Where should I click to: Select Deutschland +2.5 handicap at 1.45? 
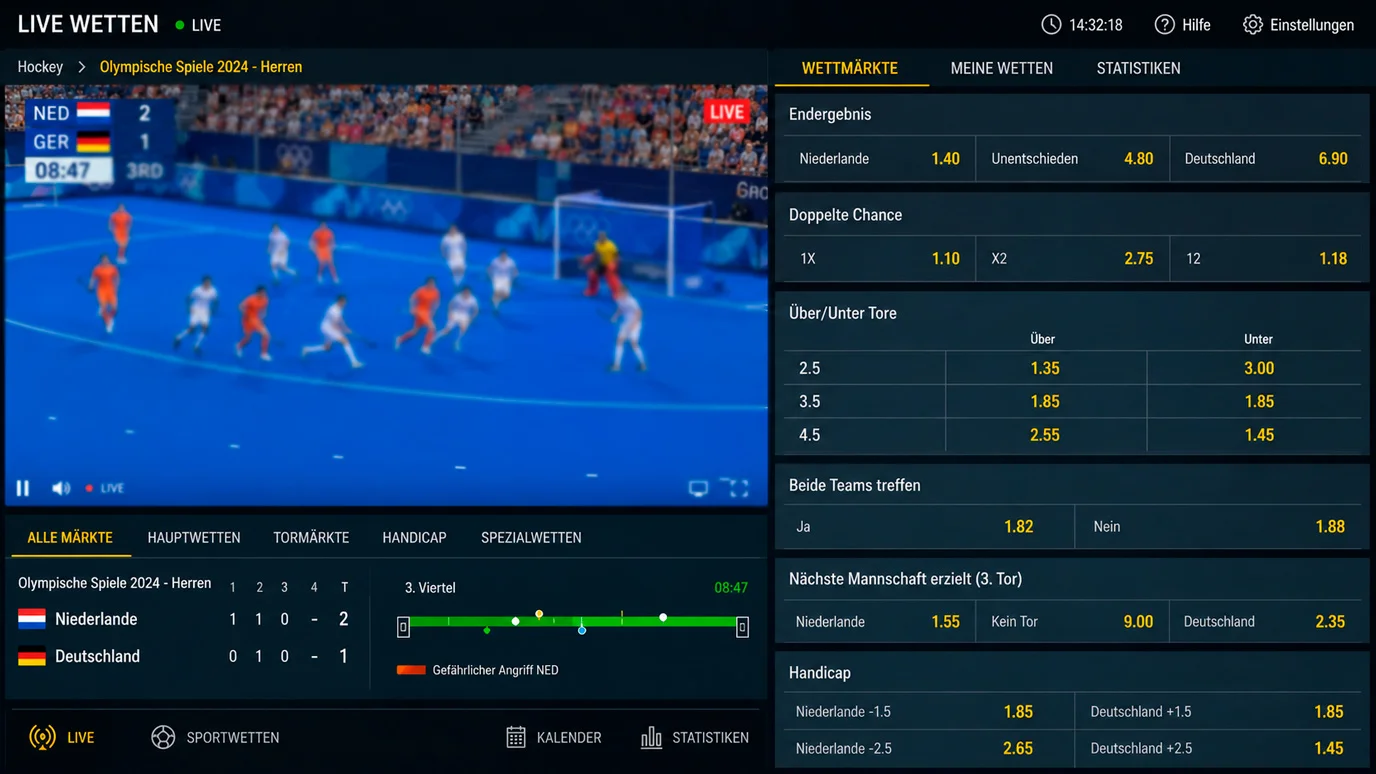pos(1219,748)
